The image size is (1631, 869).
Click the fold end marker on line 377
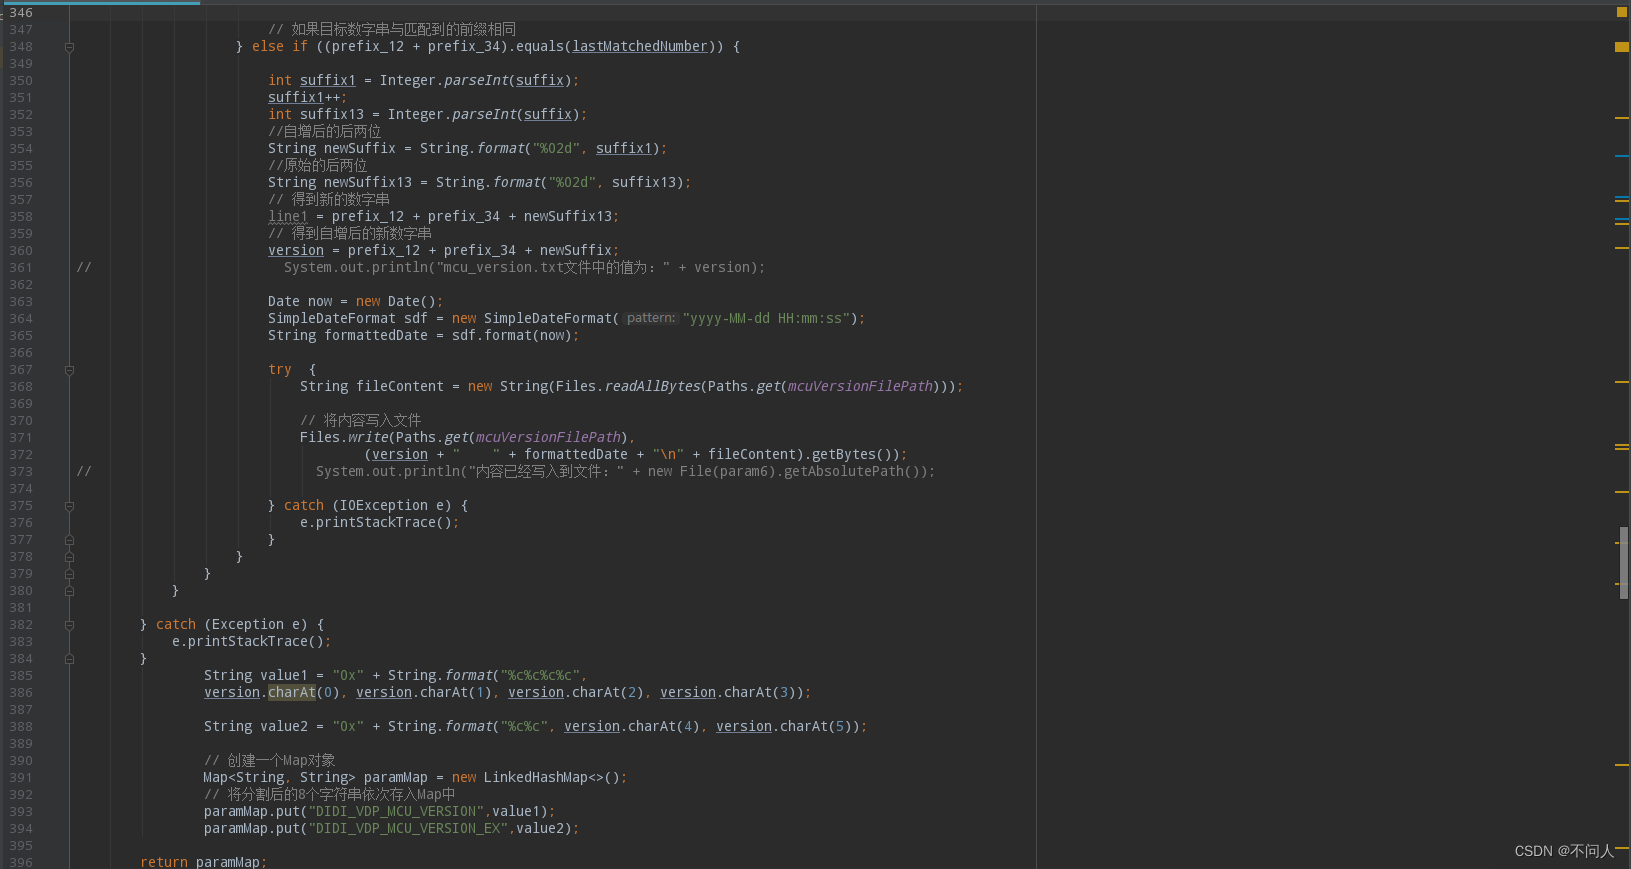click(x=69, y=540)
